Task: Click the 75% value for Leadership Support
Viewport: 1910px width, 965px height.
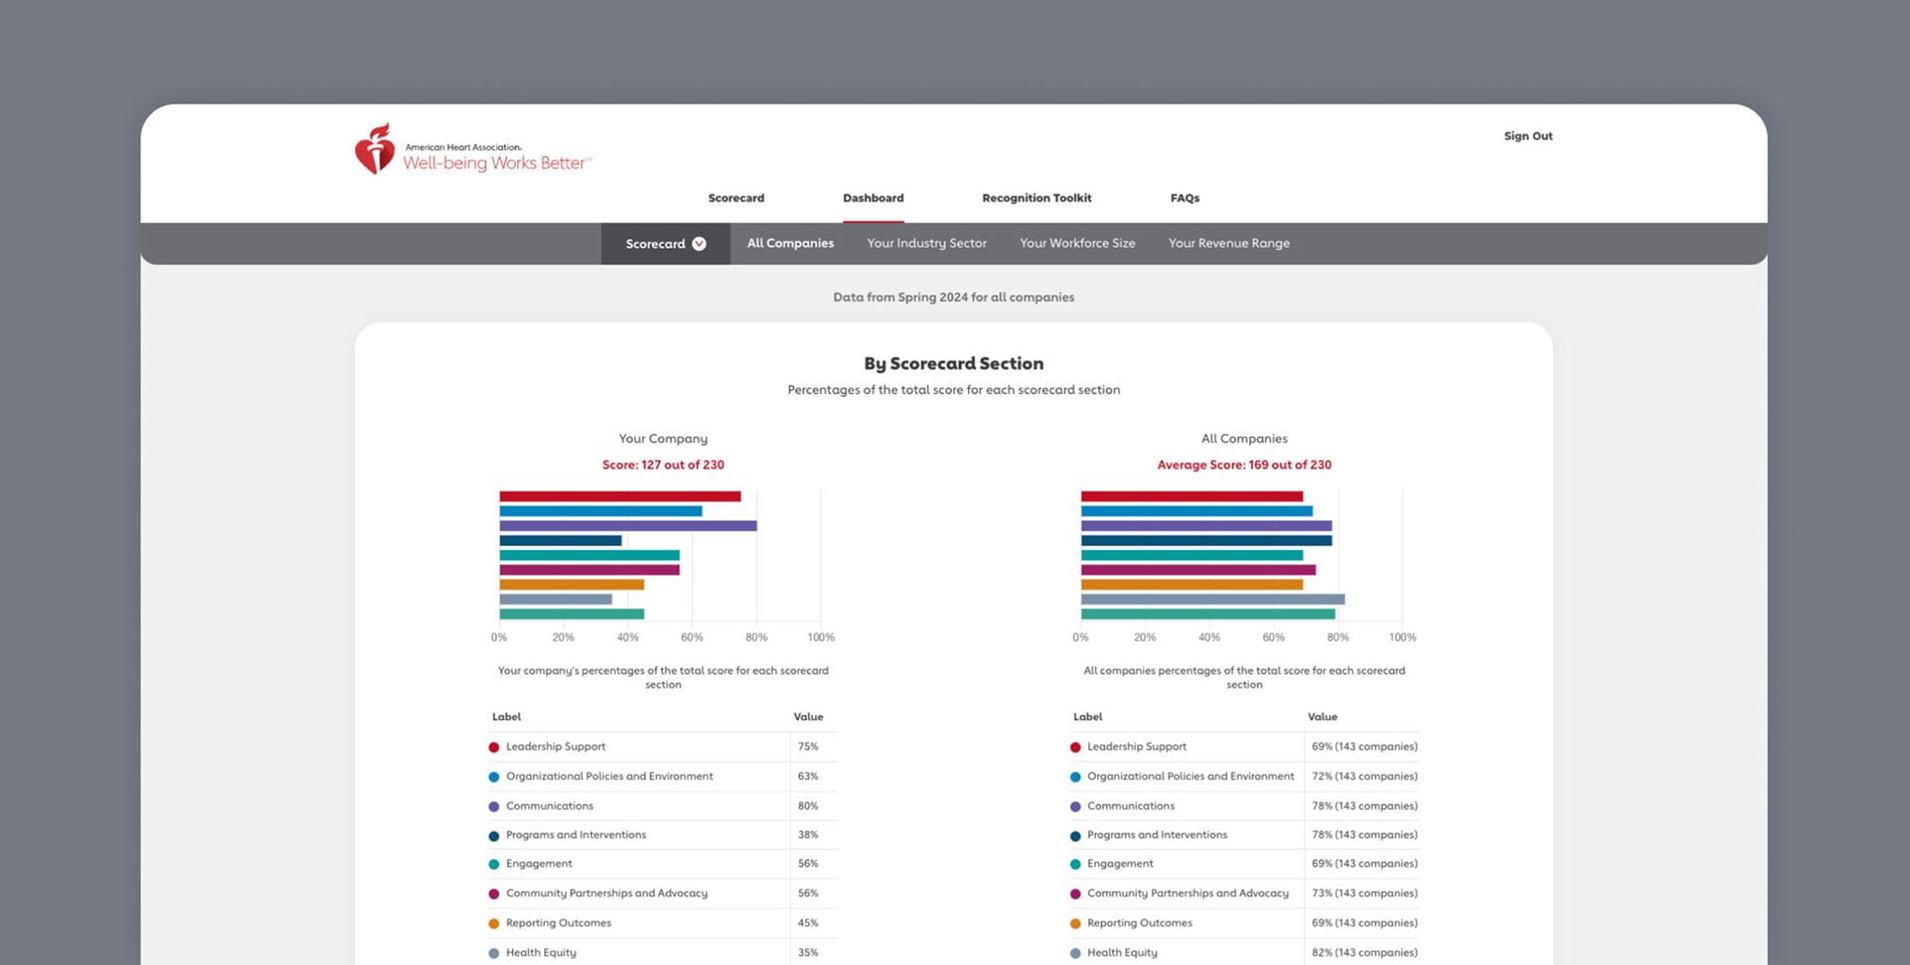Action: [x=808, y=747]
